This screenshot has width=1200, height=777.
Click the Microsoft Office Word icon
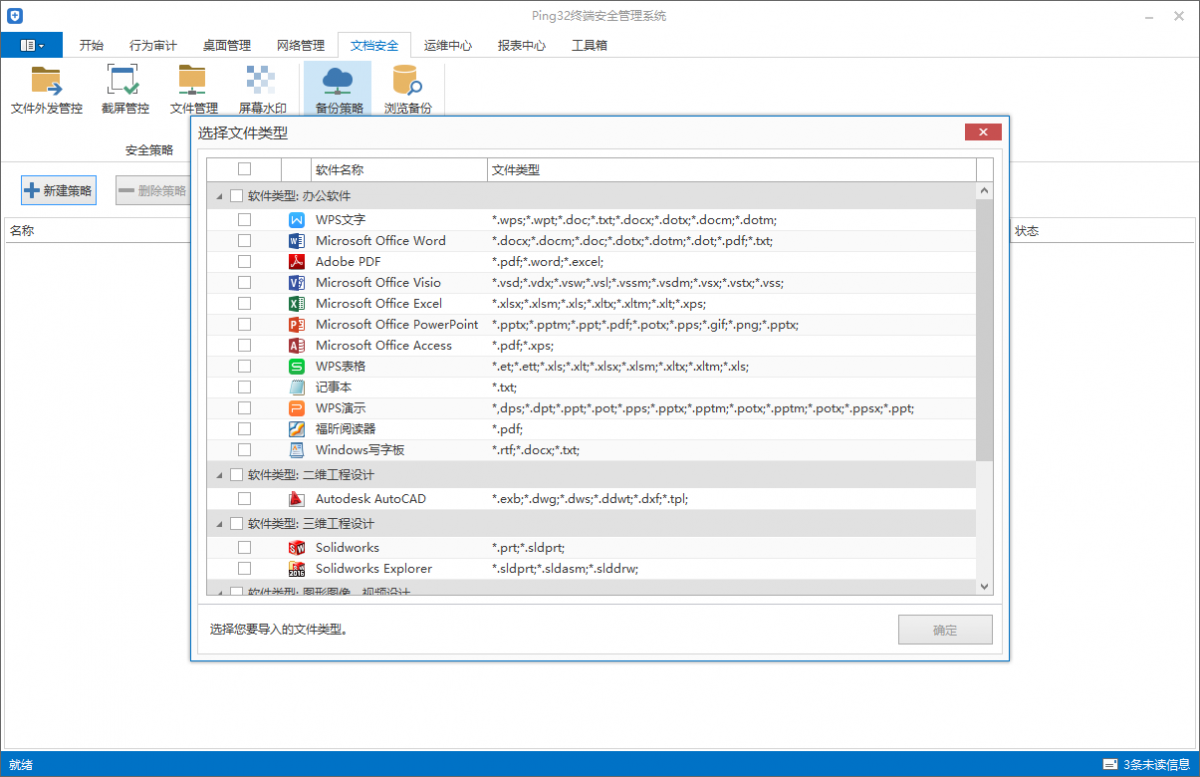click(296, 241)
